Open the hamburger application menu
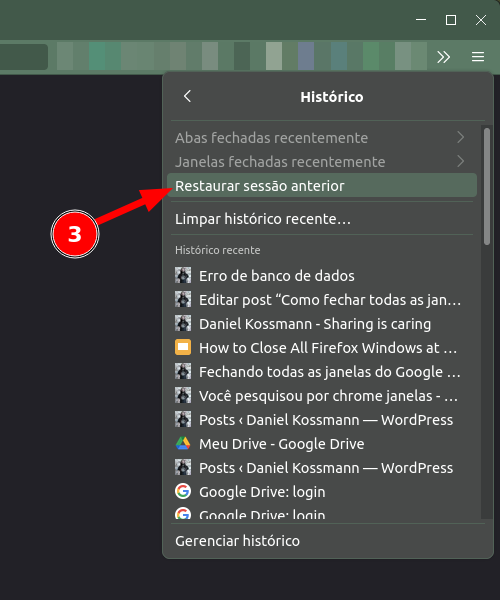This screenshot has height=600, width=500. coord(477,57)
